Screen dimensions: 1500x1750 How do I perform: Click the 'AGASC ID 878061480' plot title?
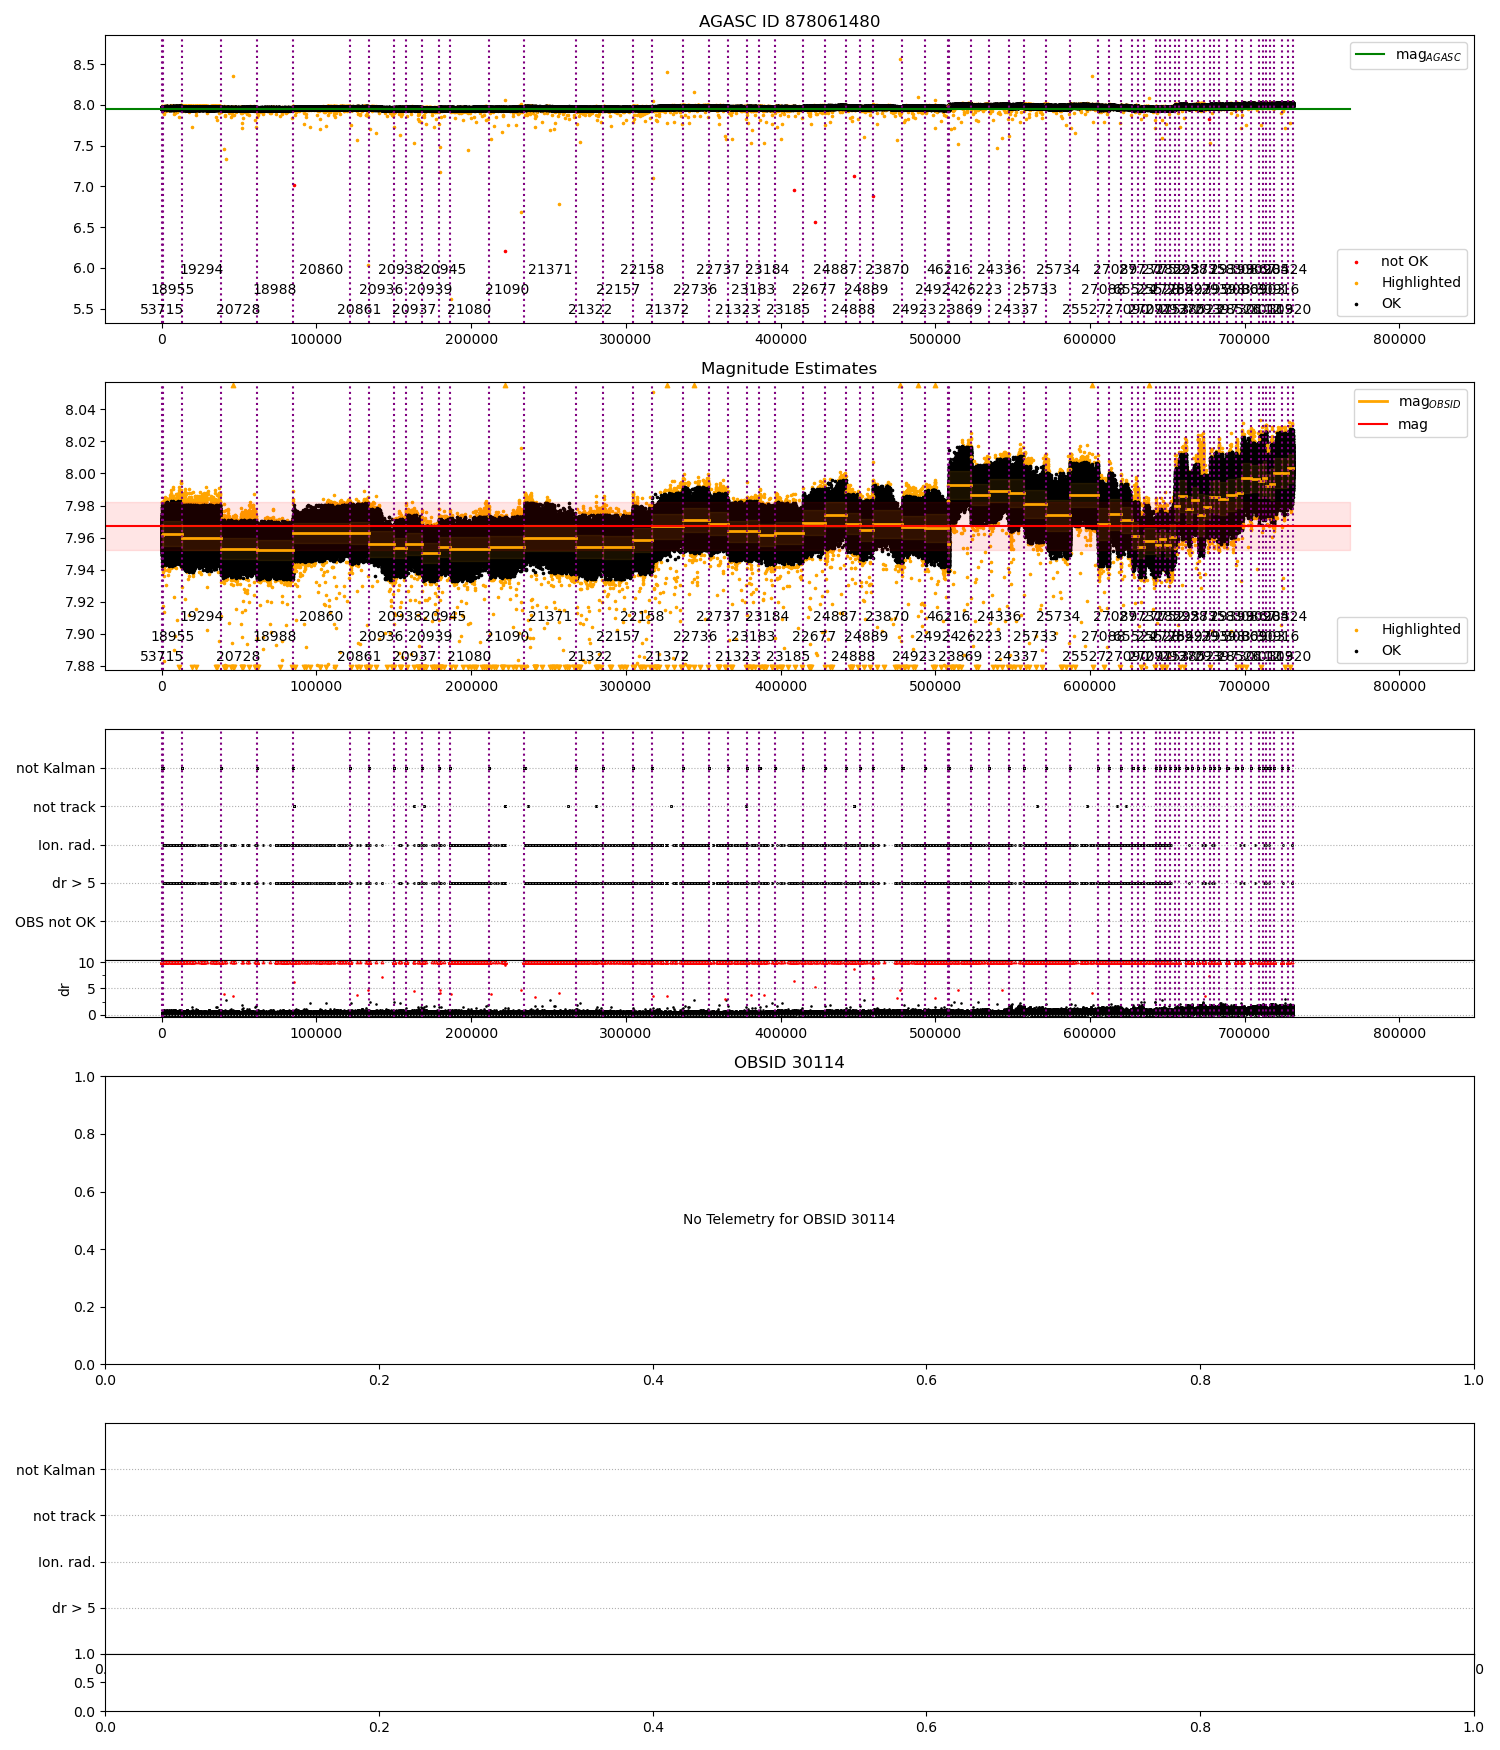pos(789,22)
